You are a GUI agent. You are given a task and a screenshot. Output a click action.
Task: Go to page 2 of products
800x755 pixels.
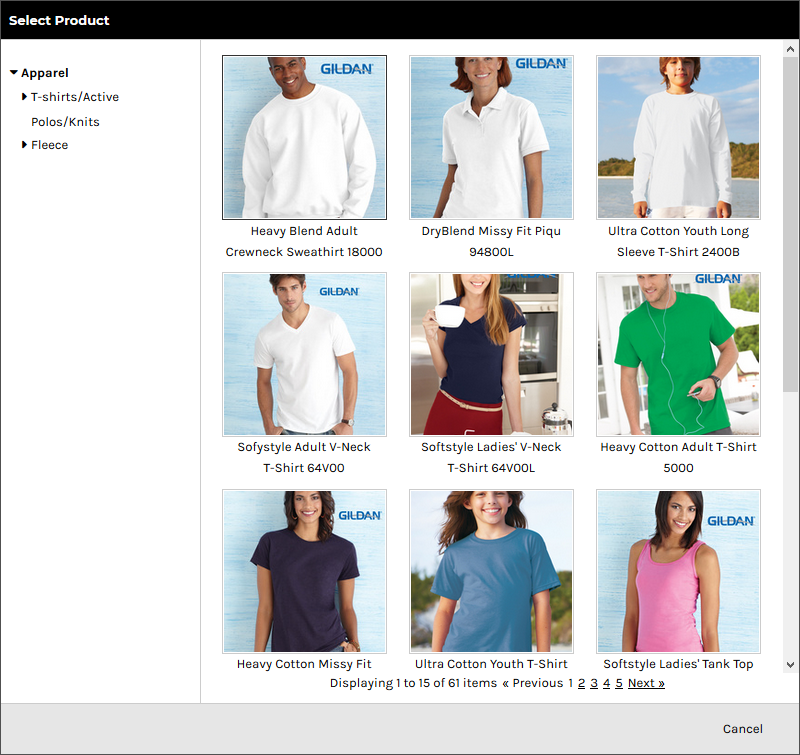(581, 683)
